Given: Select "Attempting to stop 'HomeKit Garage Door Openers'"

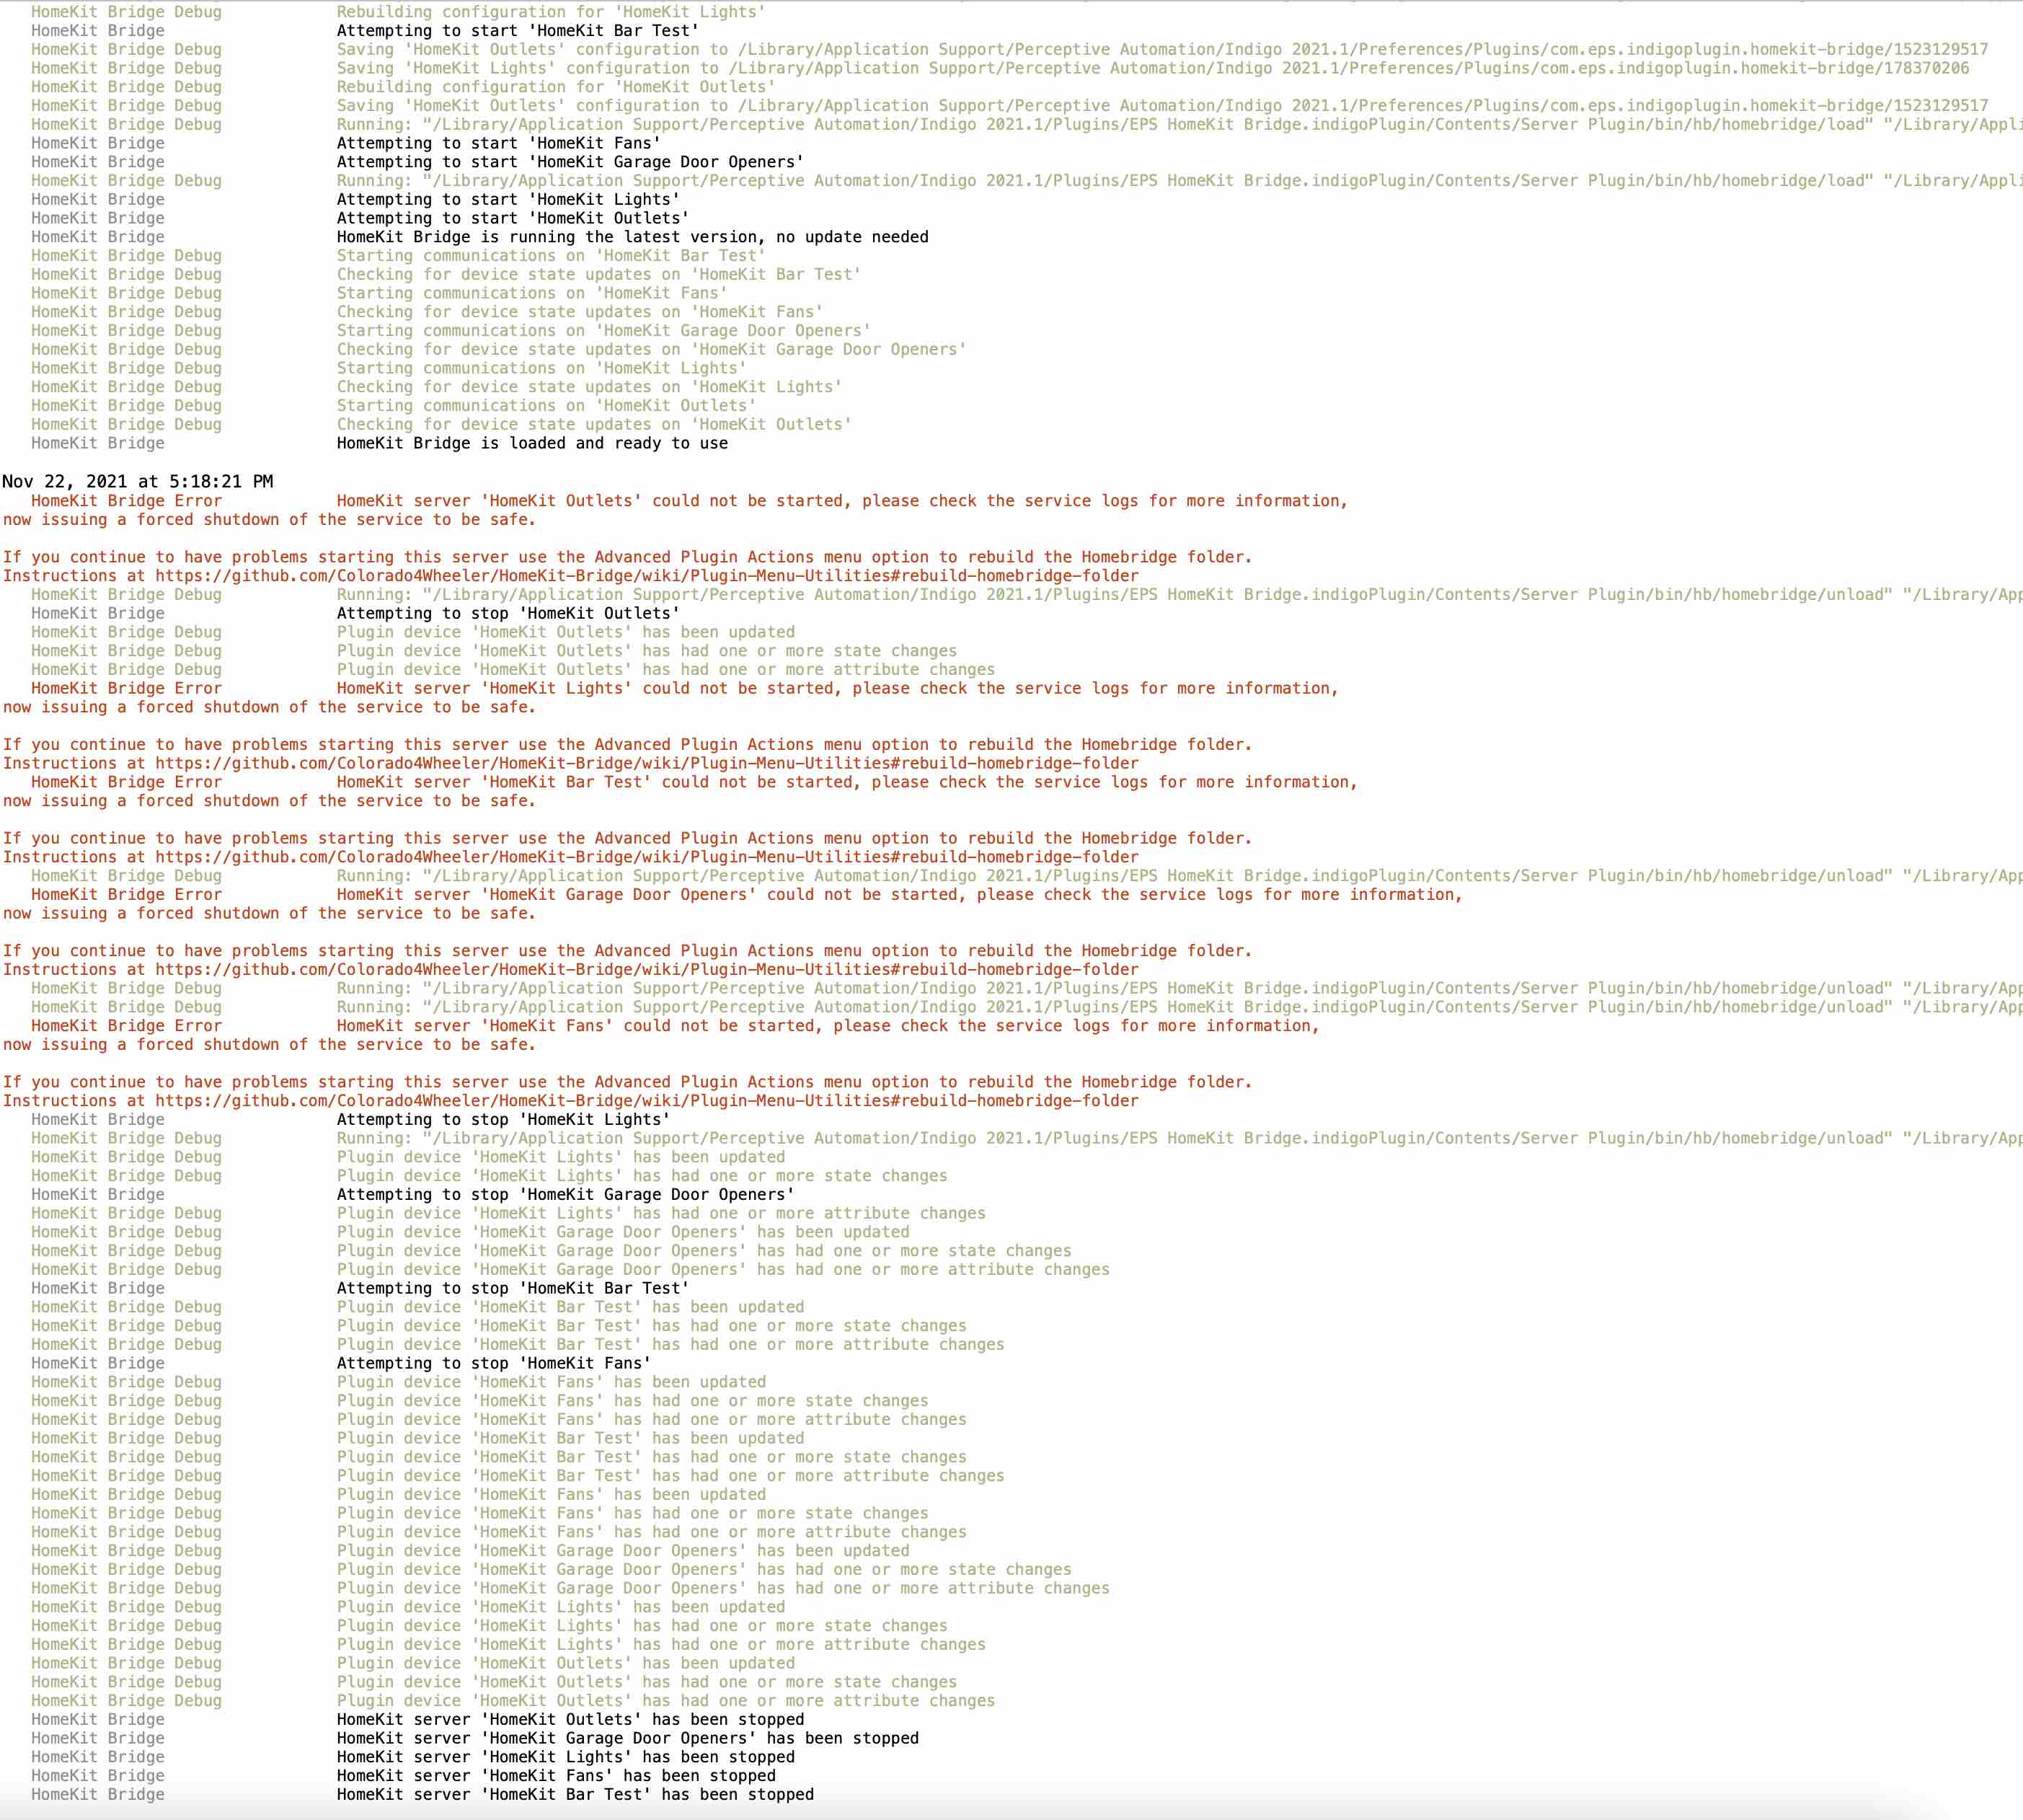Looking at the screenshot, I should (x=565, y=1195).
